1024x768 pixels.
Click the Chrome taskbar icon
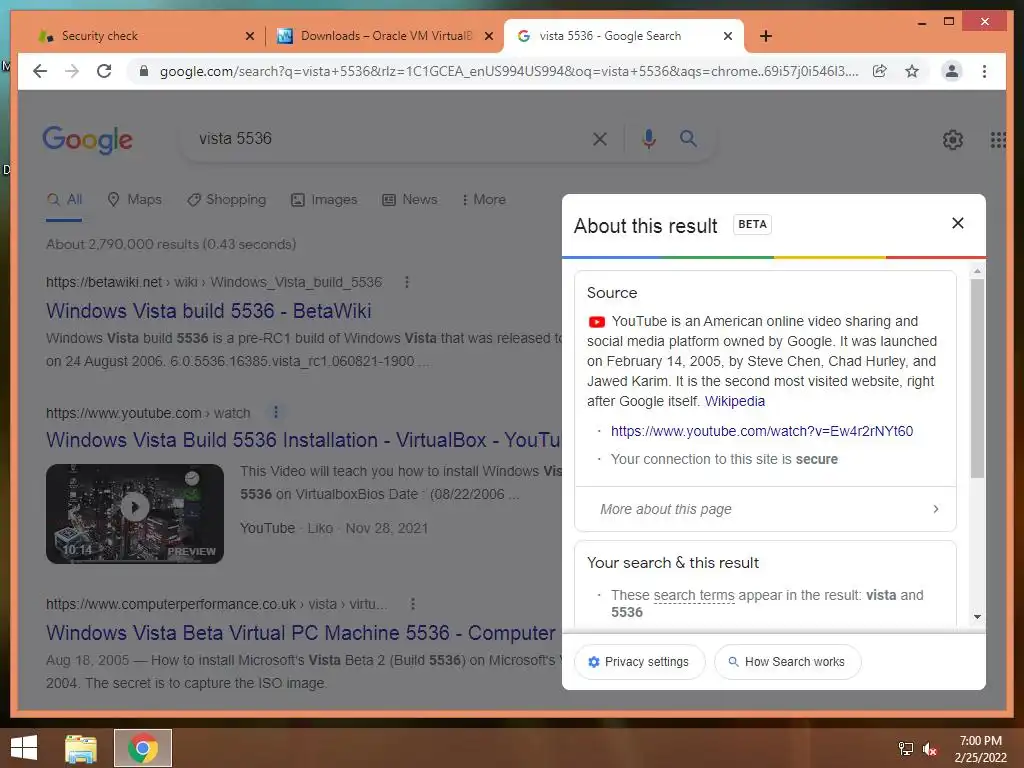pos(143,748)
